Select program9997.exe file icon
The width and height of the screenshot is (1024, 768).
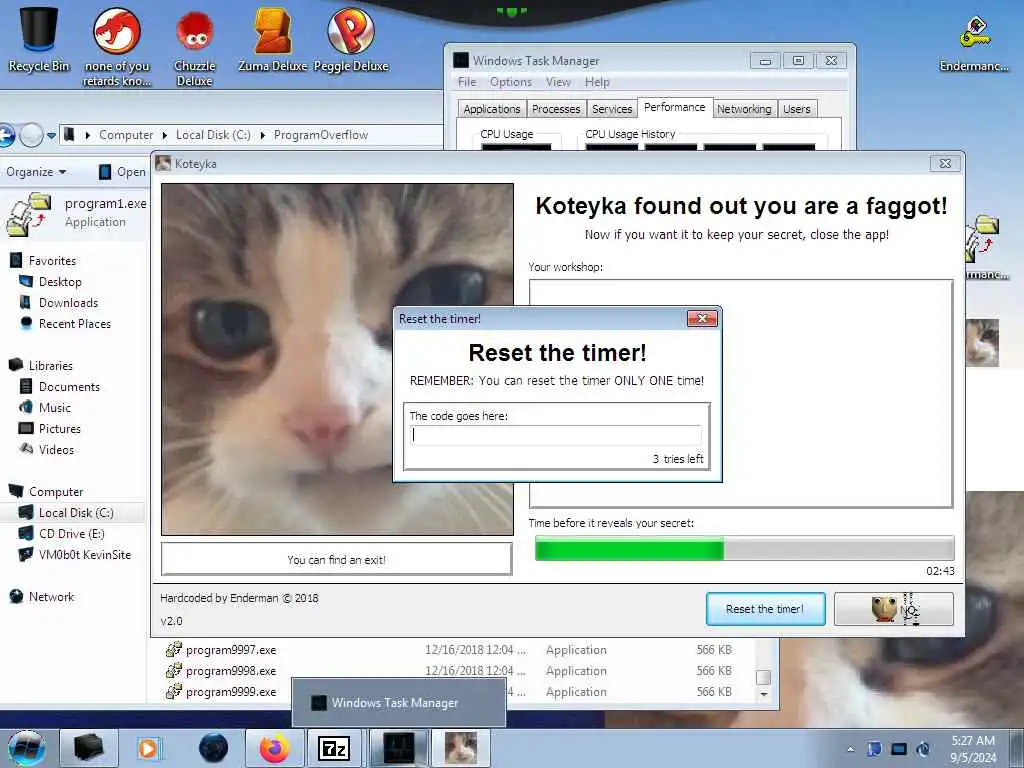click(174, 650)
